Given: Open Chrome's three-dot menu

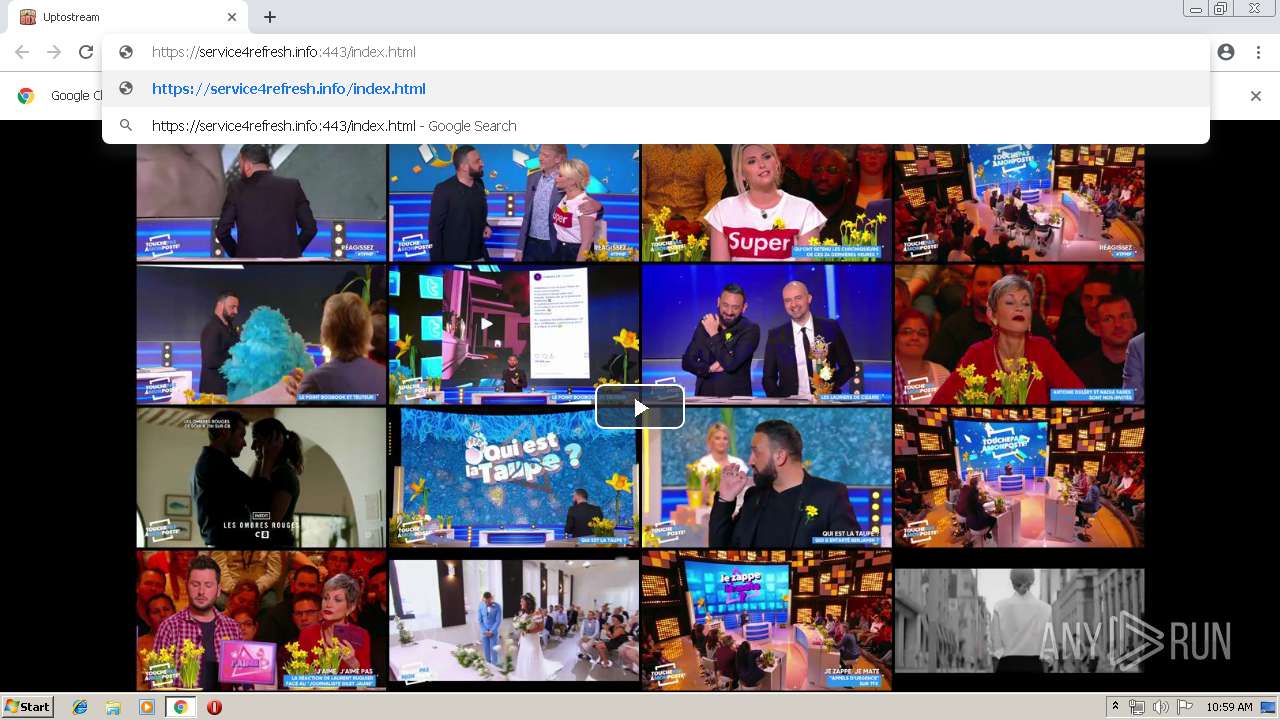Looking at the screenshot, I should [1258, 52].
